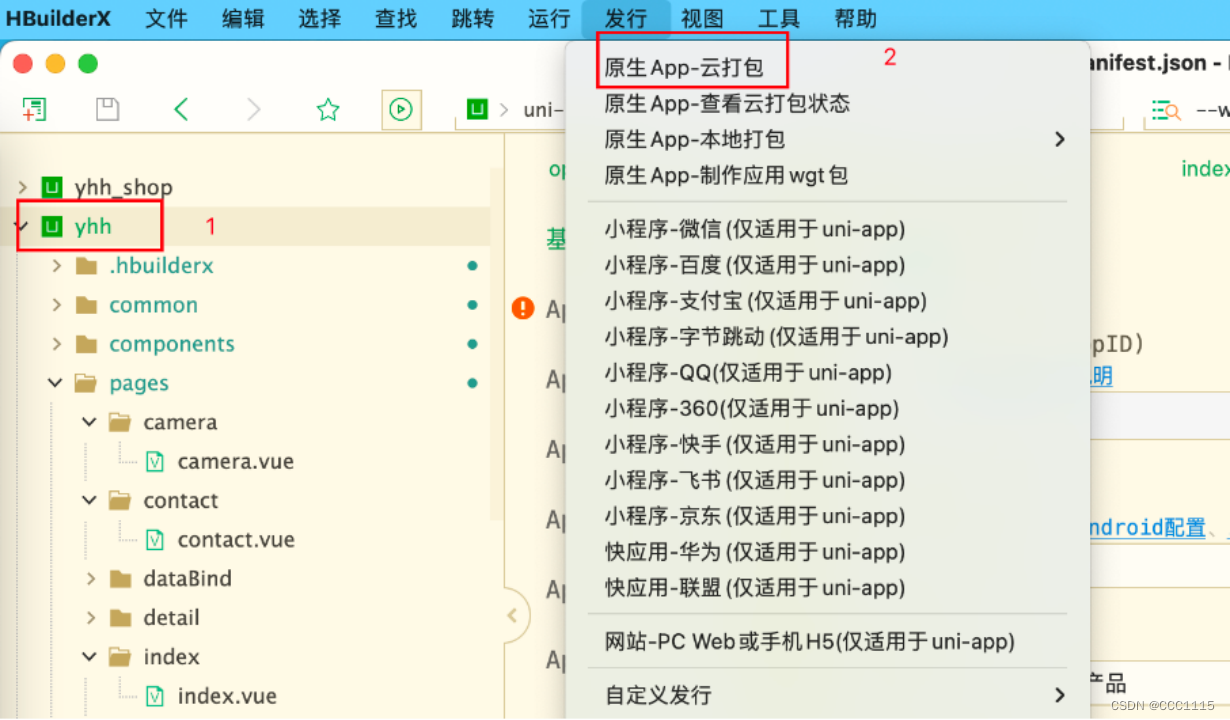Open the 工具 menu
1230x720 pixels.
click(779, 18)
